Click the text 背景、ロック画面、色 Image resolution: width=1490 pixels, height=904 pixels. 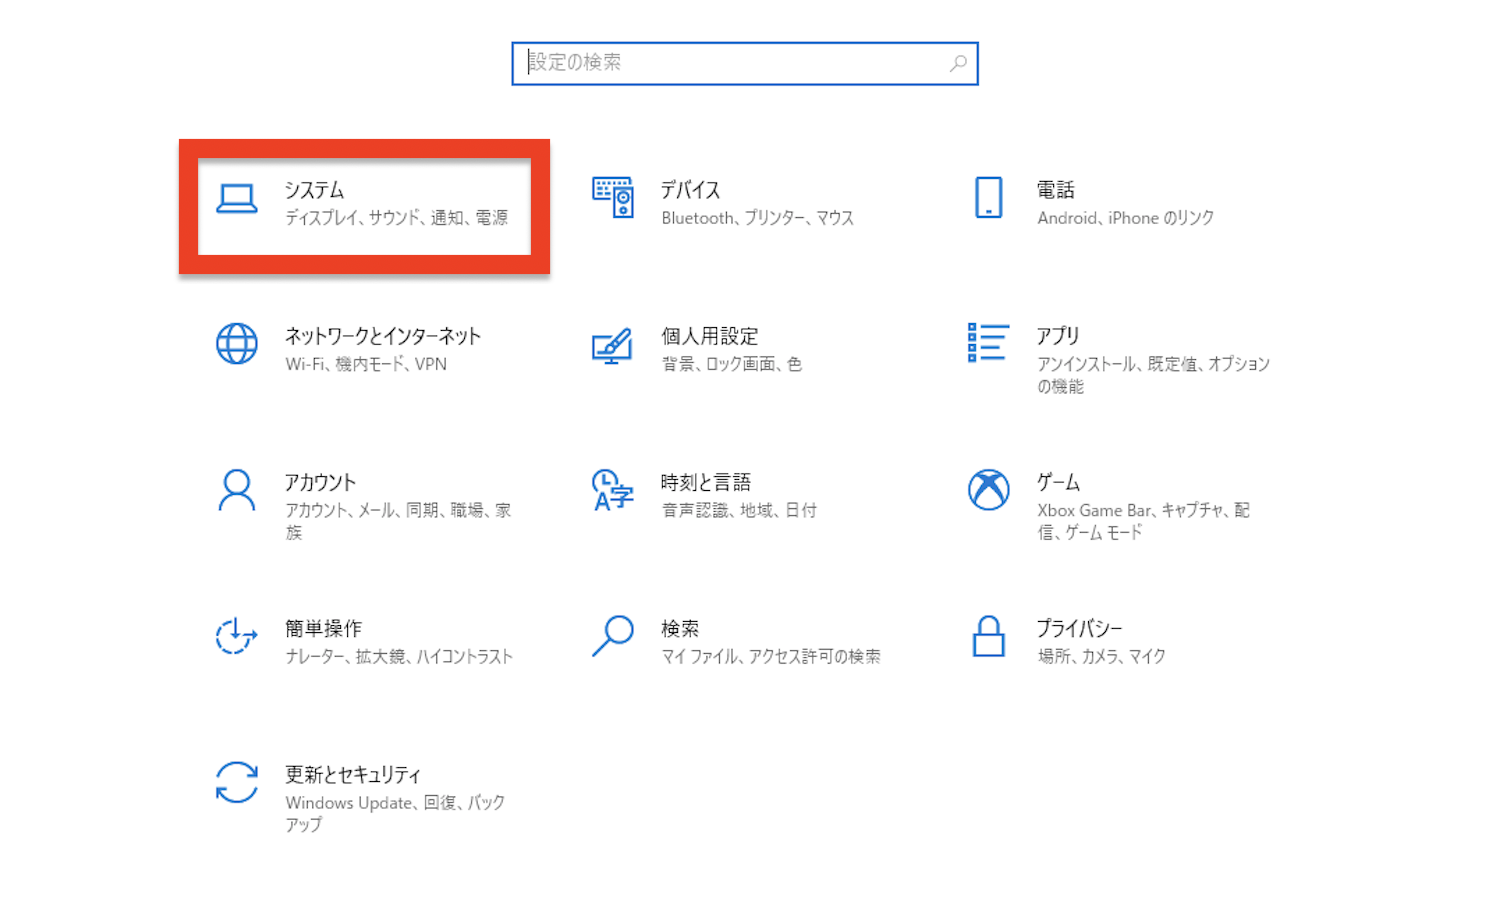(732, 364)
